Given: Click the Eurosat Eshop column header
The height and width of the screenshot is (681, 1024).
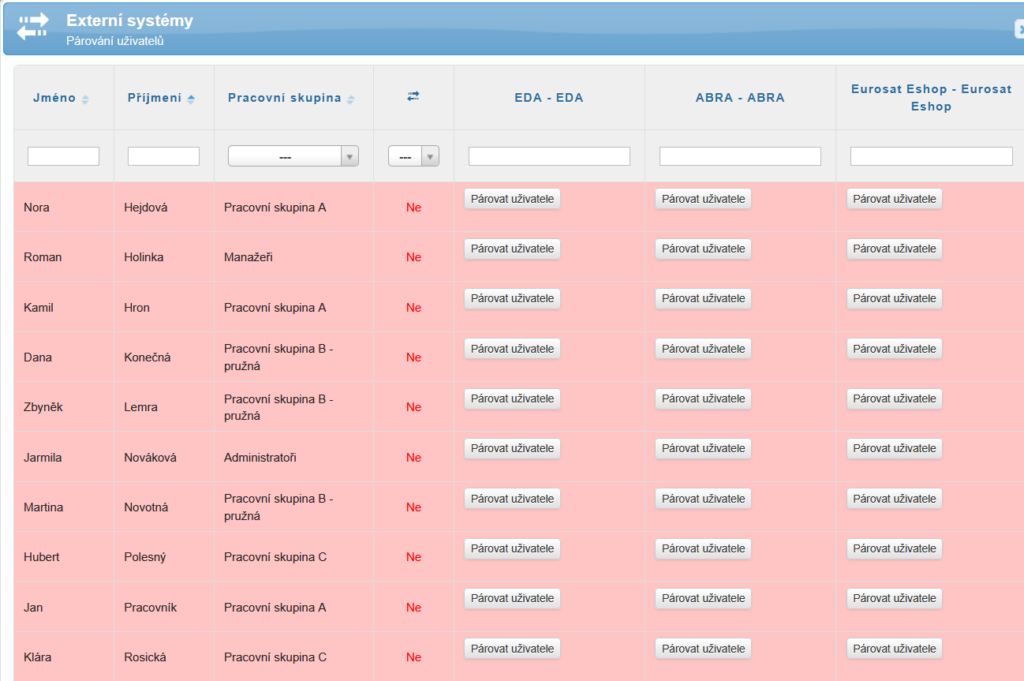Looking at the screenshot, I should (931, 97).
